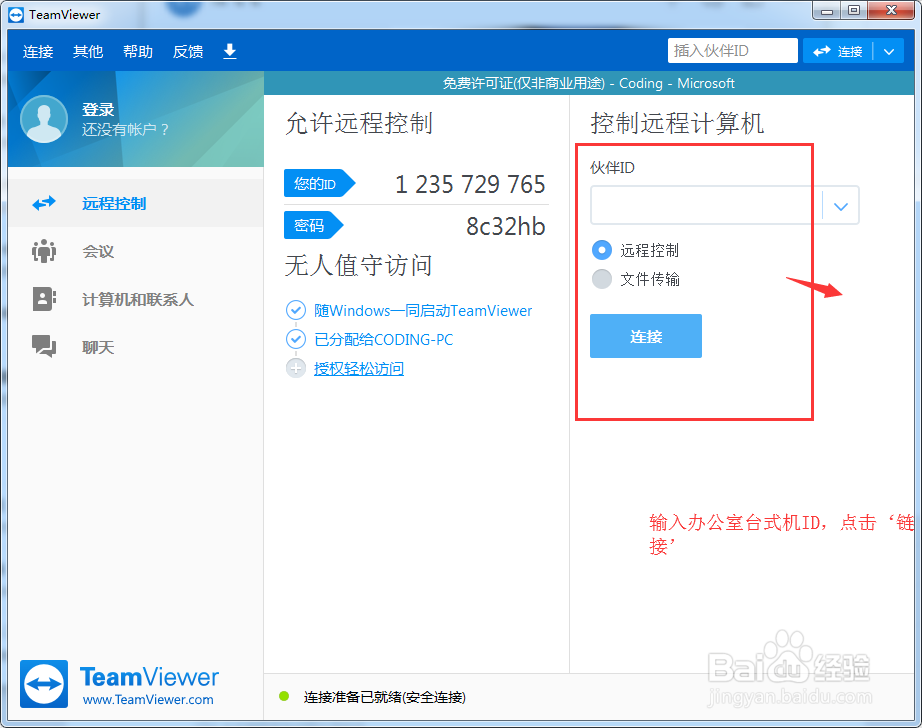Click 随Windows一同启动TeamViewer text
The image size is (922, 728).
[423, 310]
